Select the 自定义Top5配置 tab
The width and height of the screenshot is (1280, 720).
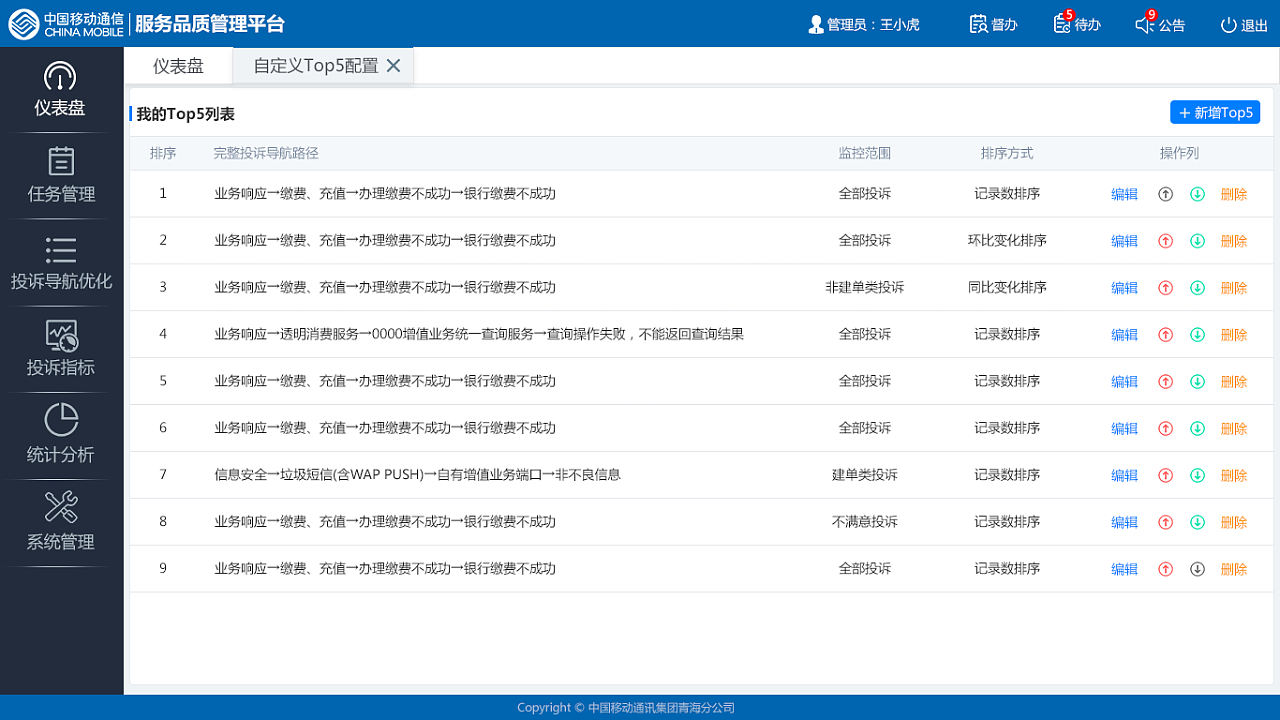pos(310,65)
